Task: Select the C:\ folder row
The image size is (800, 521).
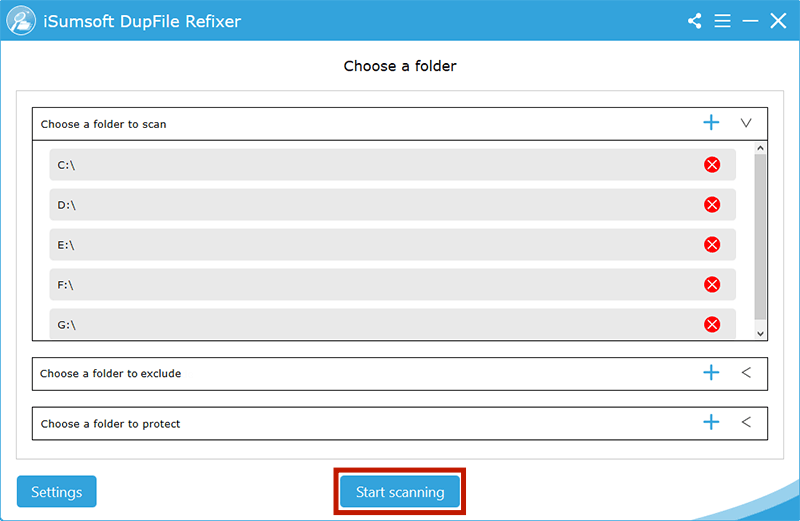Action: [x=392, y=165]
